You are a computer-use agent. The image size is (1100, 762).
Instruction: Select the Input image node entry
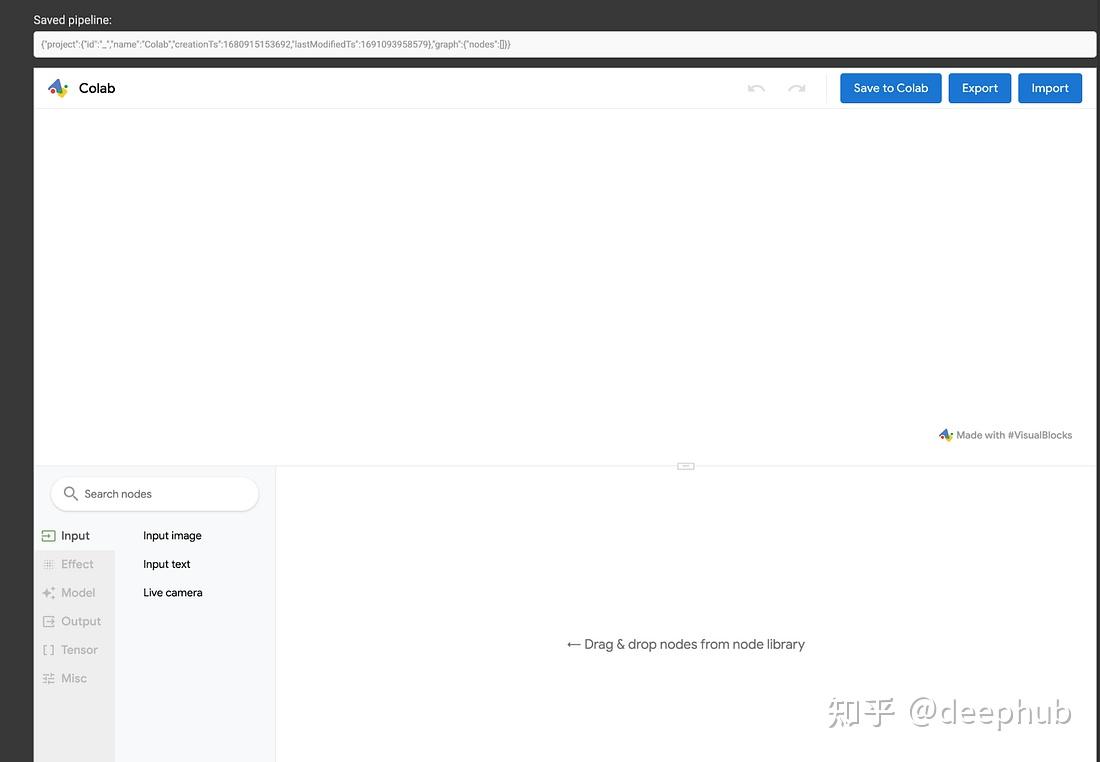pyautogui.click(x=172, y=535)
